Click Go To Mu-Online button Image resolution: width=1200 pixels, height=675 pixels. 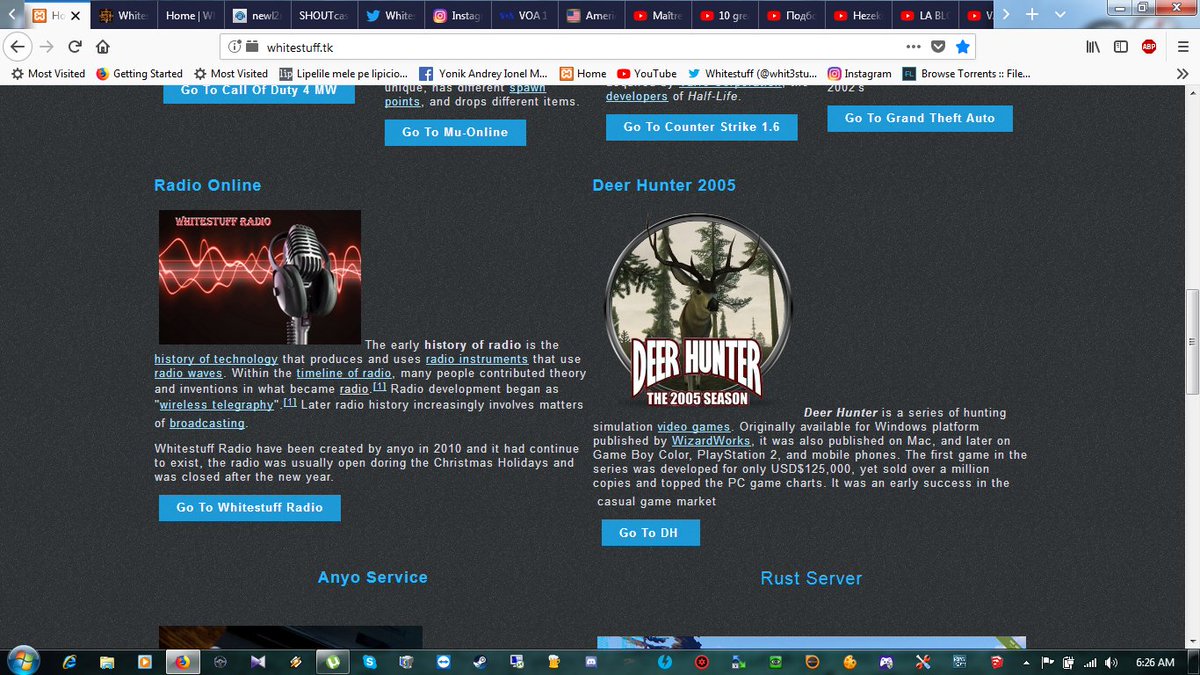[x=455, y=132]
